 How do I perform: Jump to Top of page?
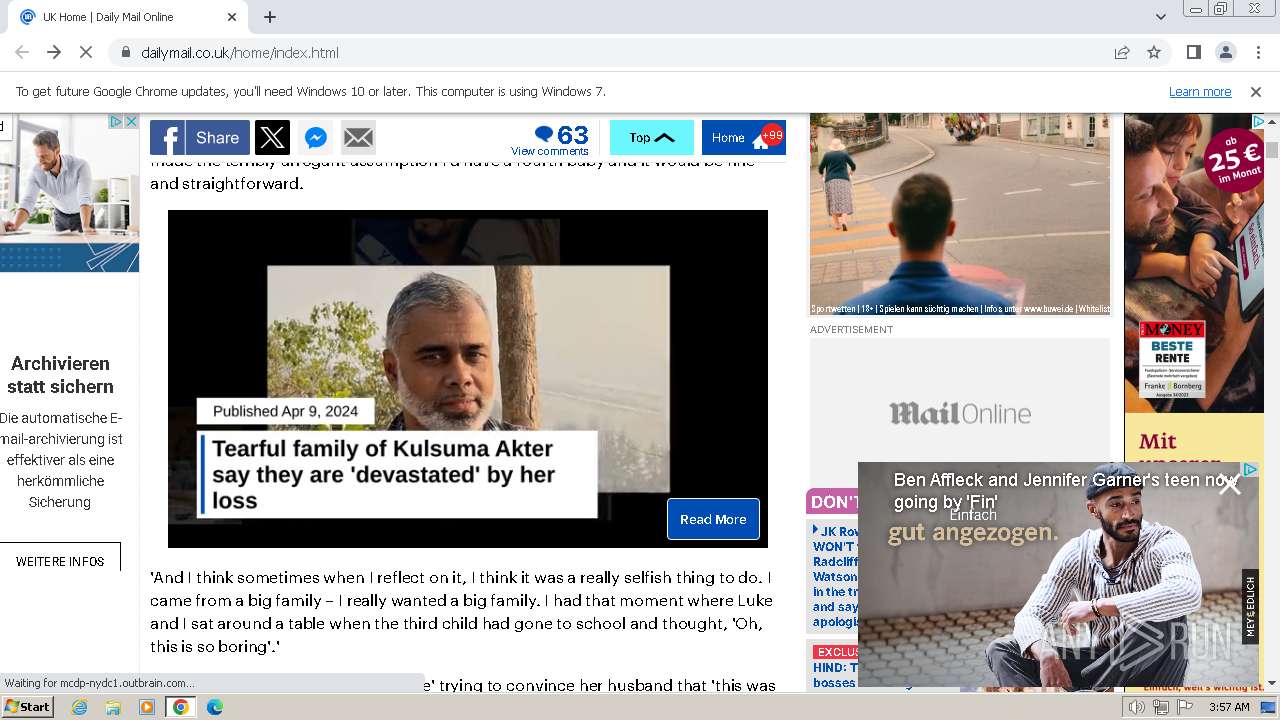(651, 138)
